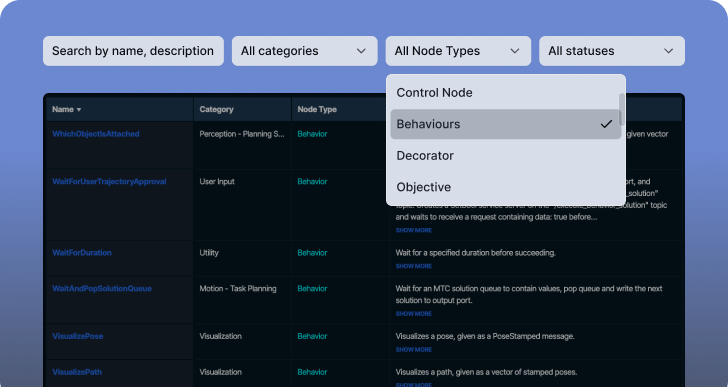Viewport: 728px width, 387px height.
Task: Click 'Visualizes a path, given as a vector' description
Action: (486, 372)
